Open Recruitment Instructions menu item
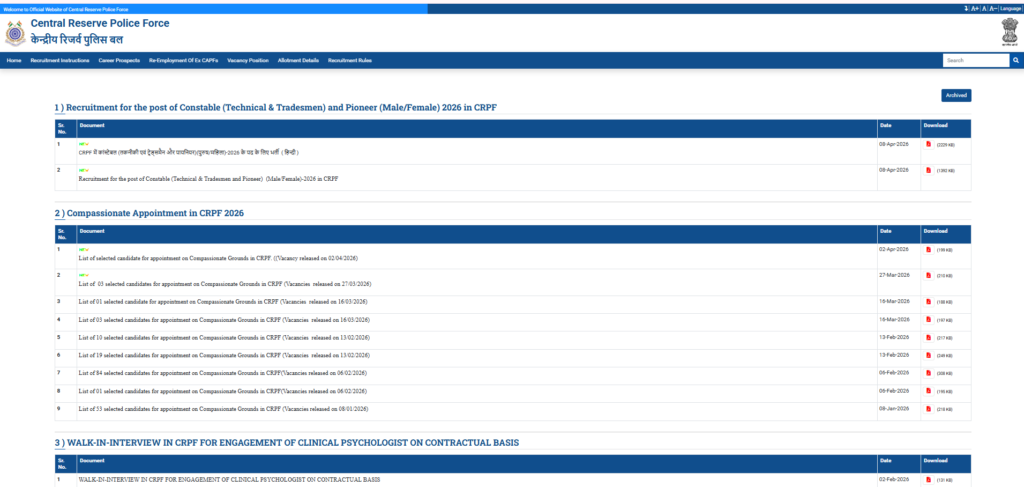1024x487 pixels. tap(60, 60)
